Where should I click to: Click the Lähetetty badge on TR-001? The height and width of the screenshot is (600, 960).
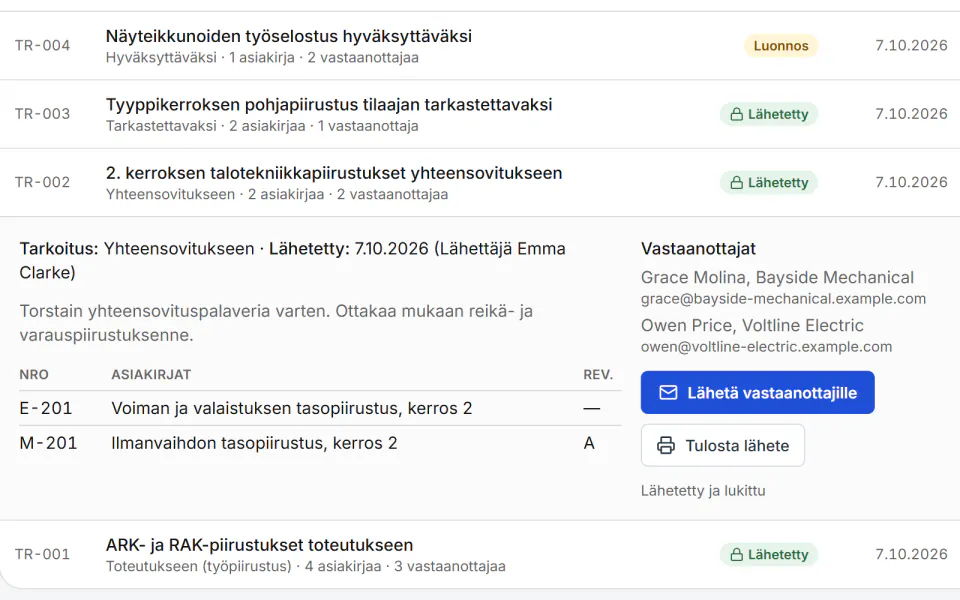pos(768,555)
